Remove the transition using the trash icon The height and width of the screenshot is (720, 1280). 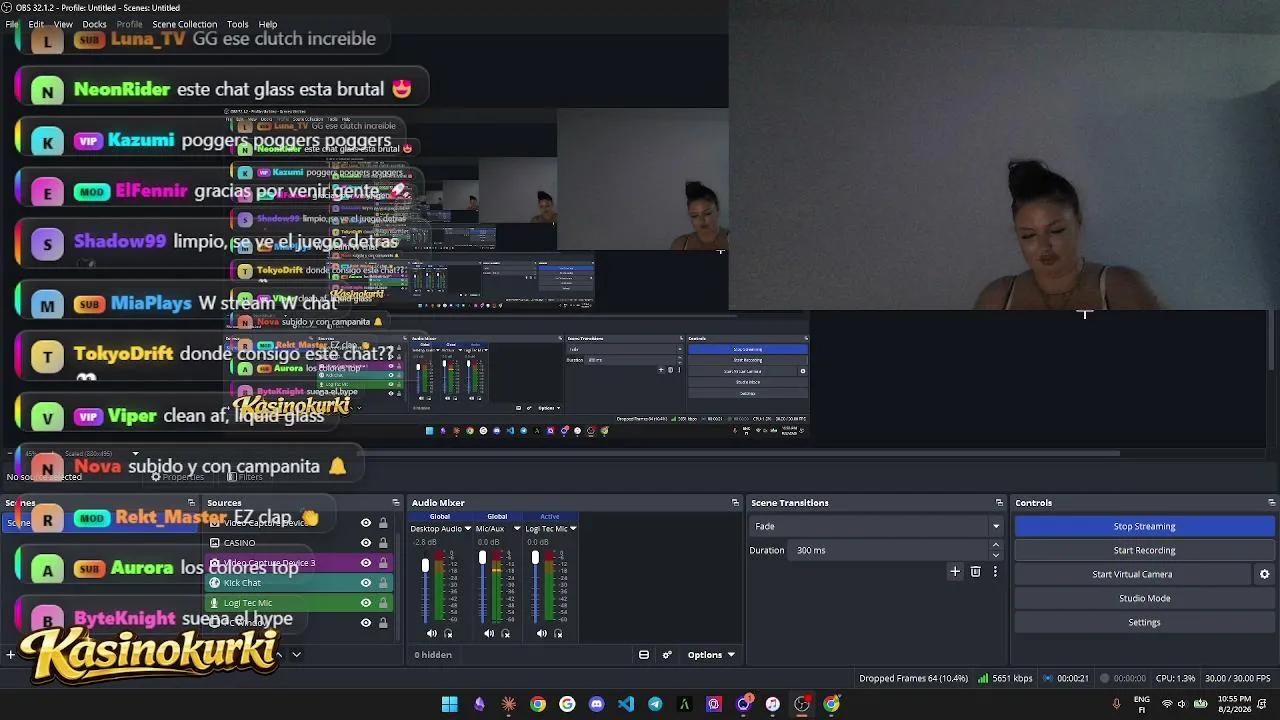pos(976,572)
